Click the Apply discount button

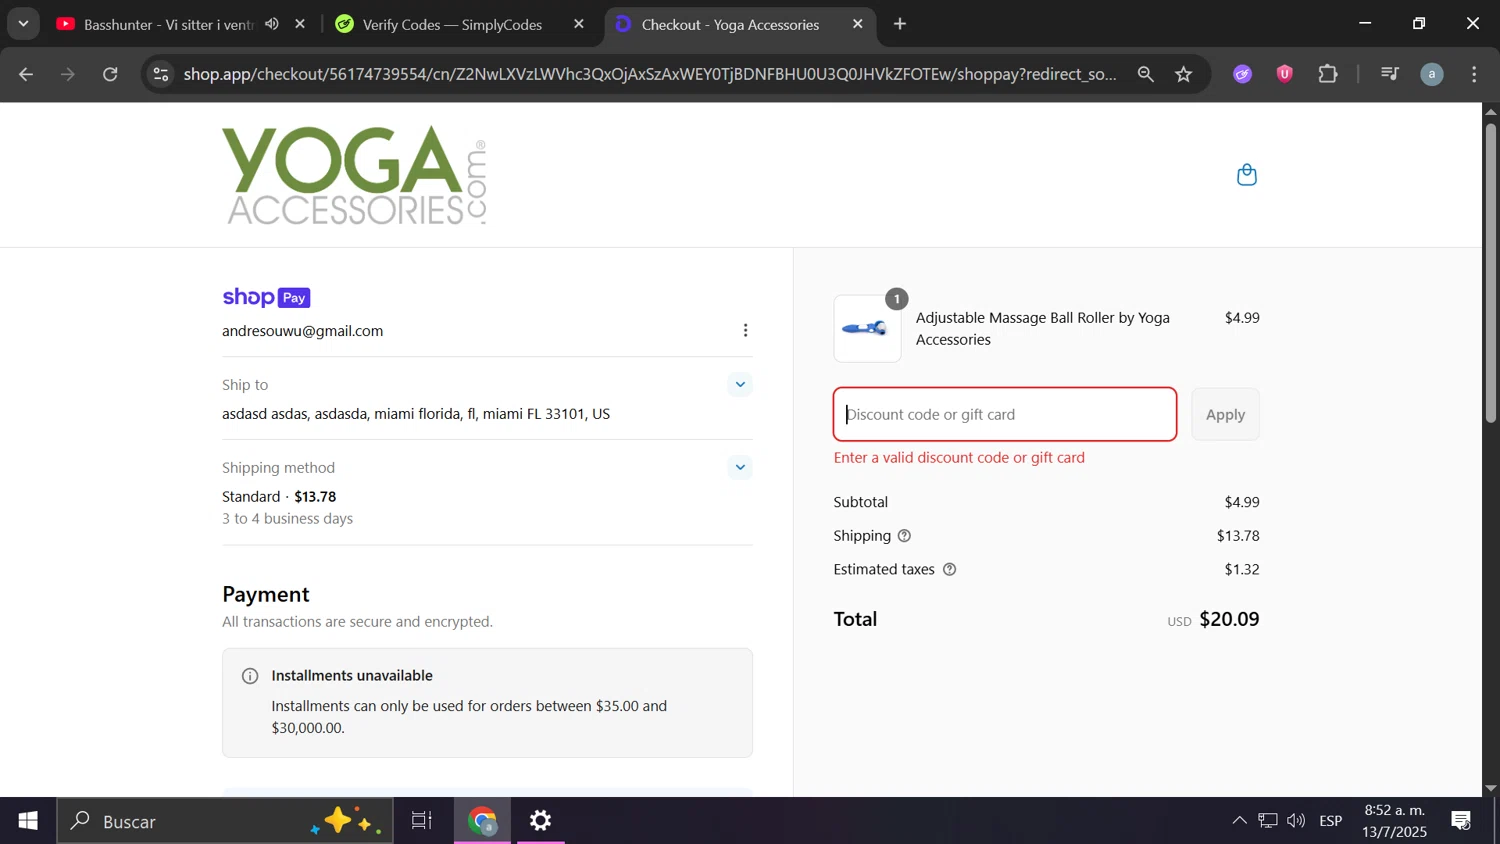pos(1225,414)
